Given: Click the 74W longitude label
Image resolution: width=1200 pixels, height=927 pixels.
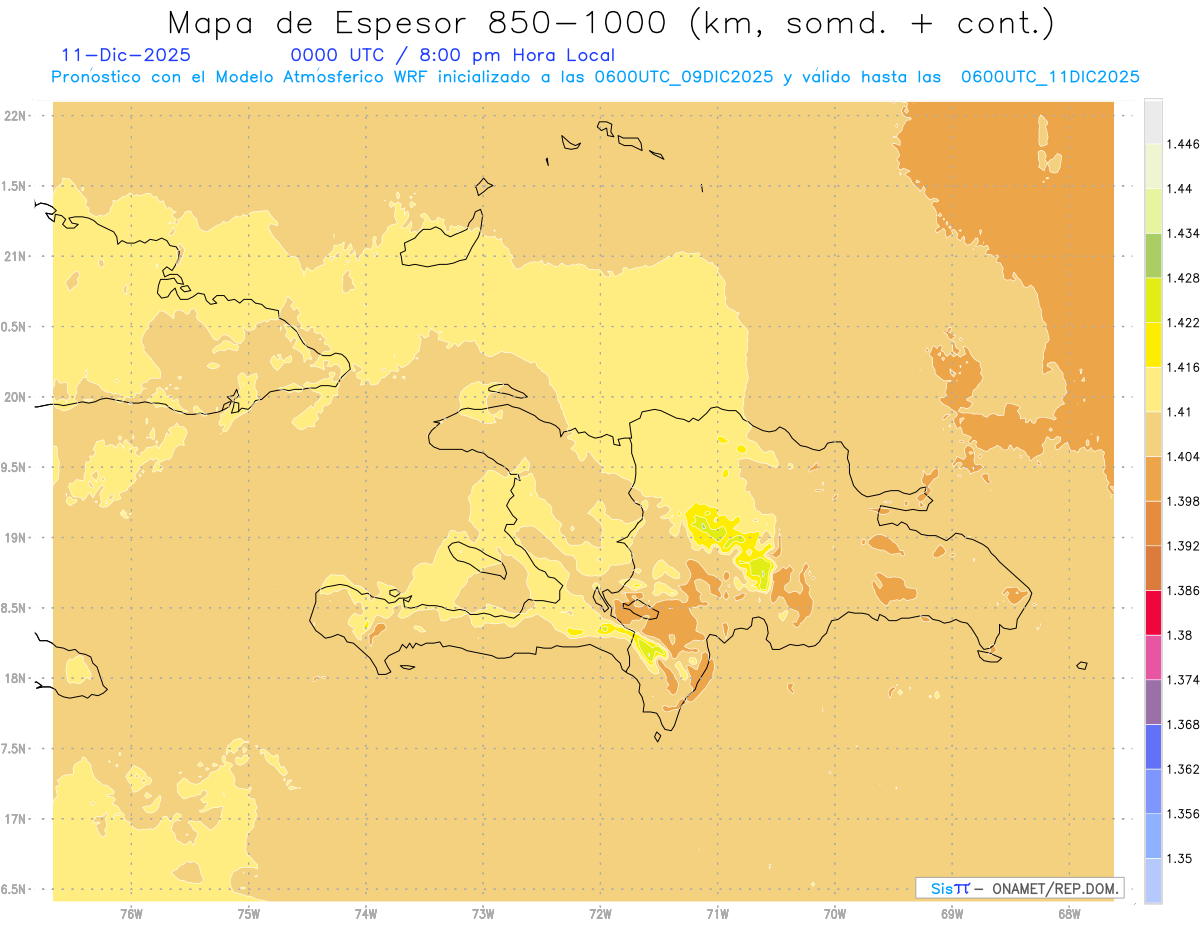Looking at the screenshot, I should coord(365,914).
